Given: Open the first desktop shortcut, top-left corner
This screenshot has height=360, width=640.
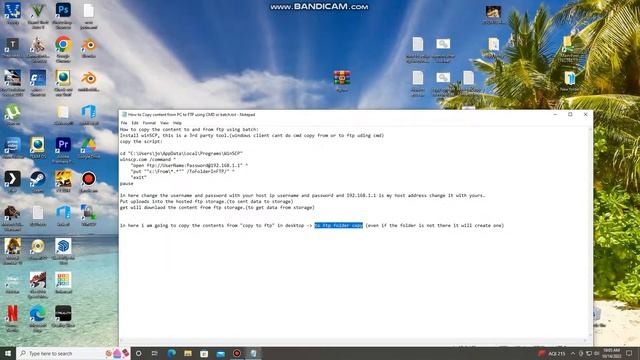Looking at the screenshot, I should (x=13, y=14).
